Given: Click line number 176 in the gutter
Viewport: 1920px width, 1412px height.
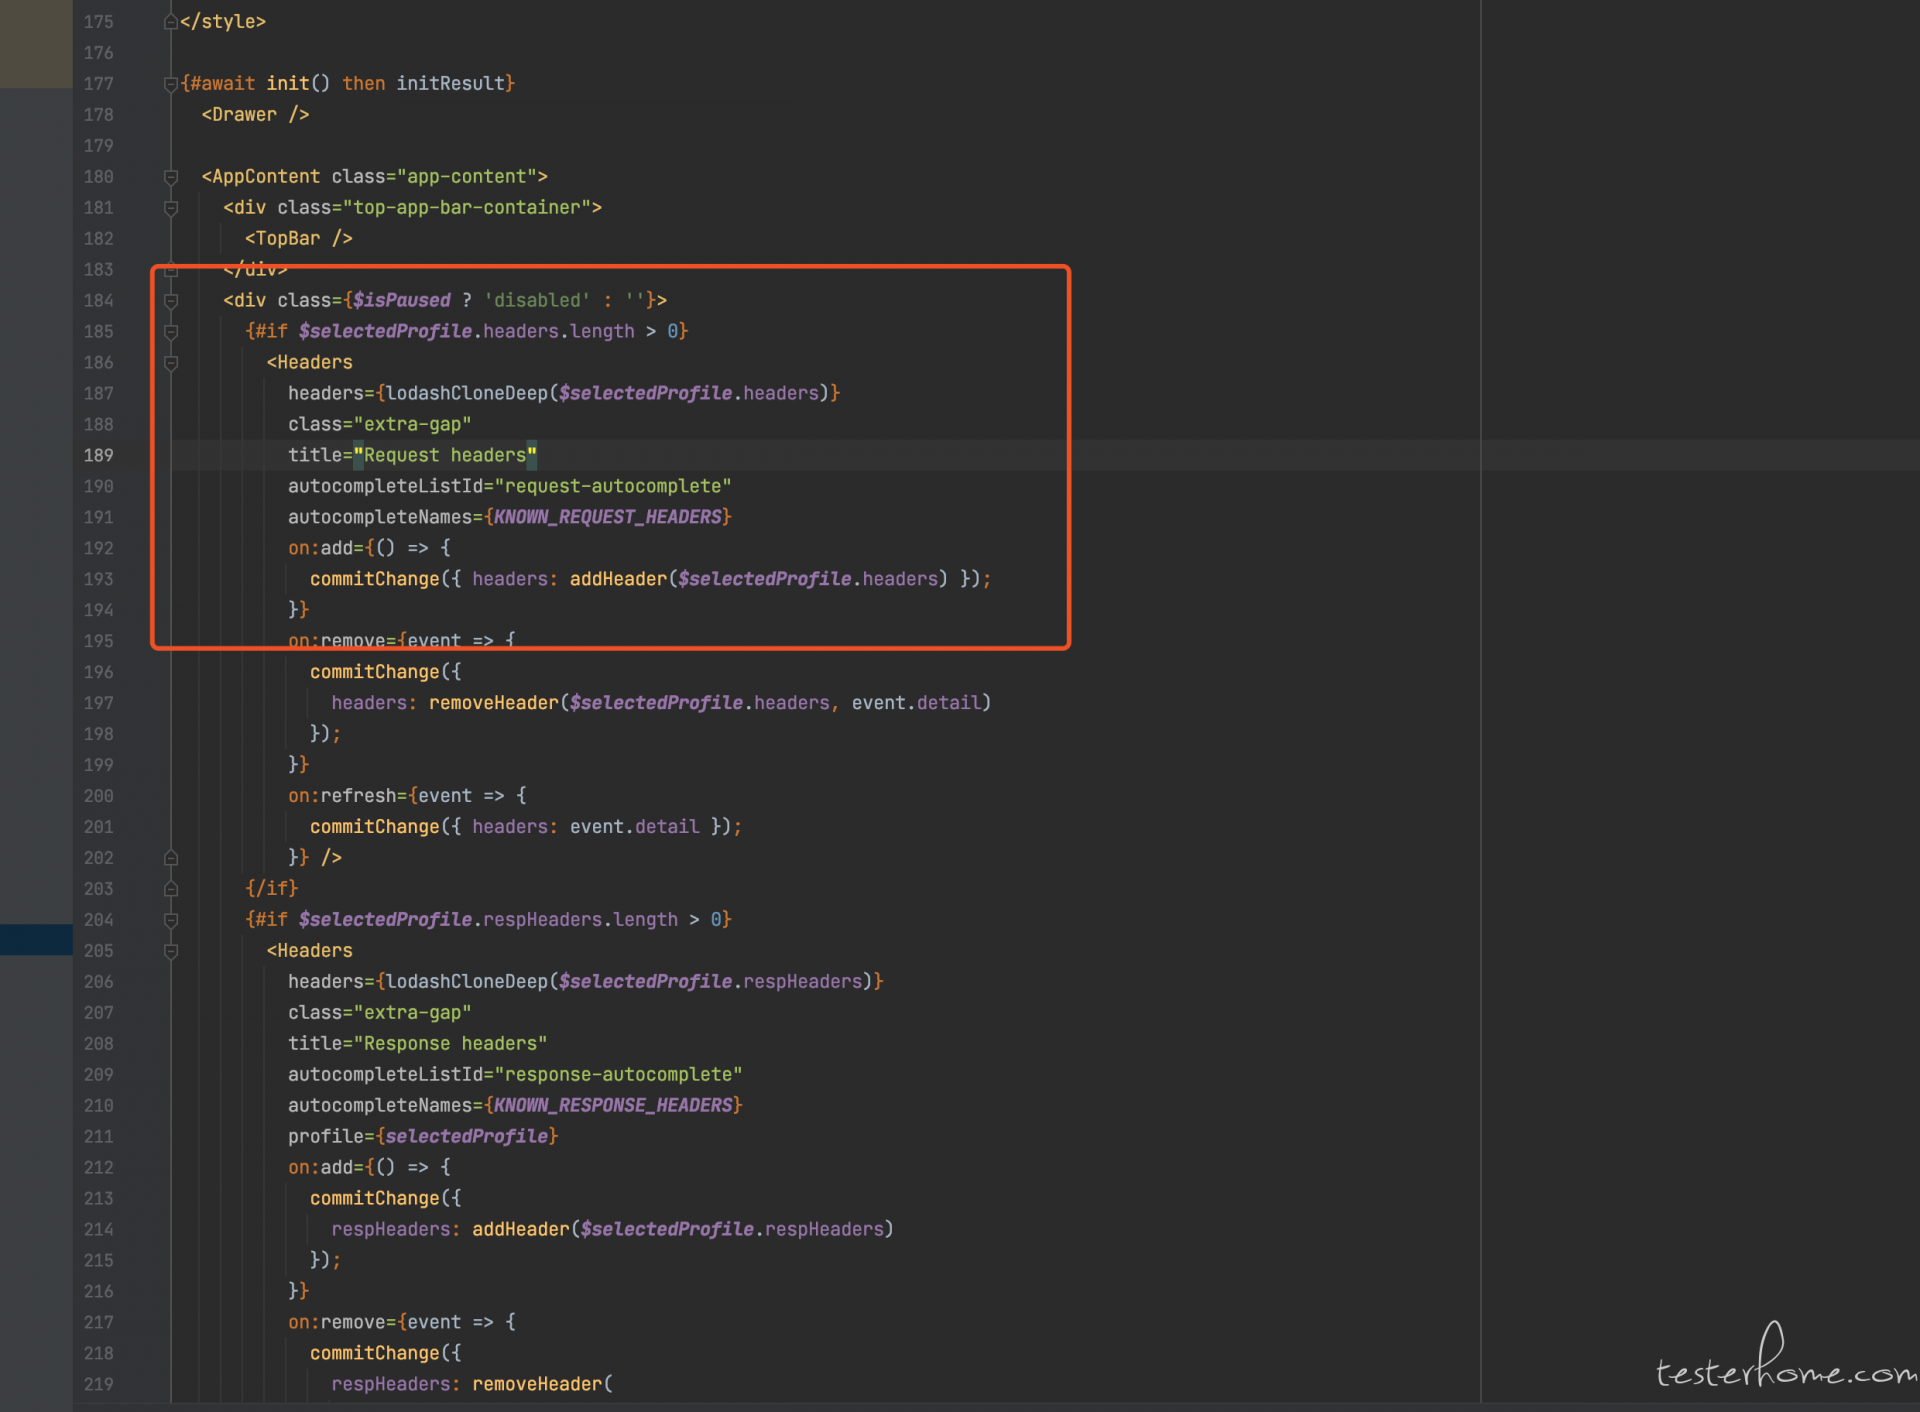Looking at the screenshot, I should coord(98,52).
